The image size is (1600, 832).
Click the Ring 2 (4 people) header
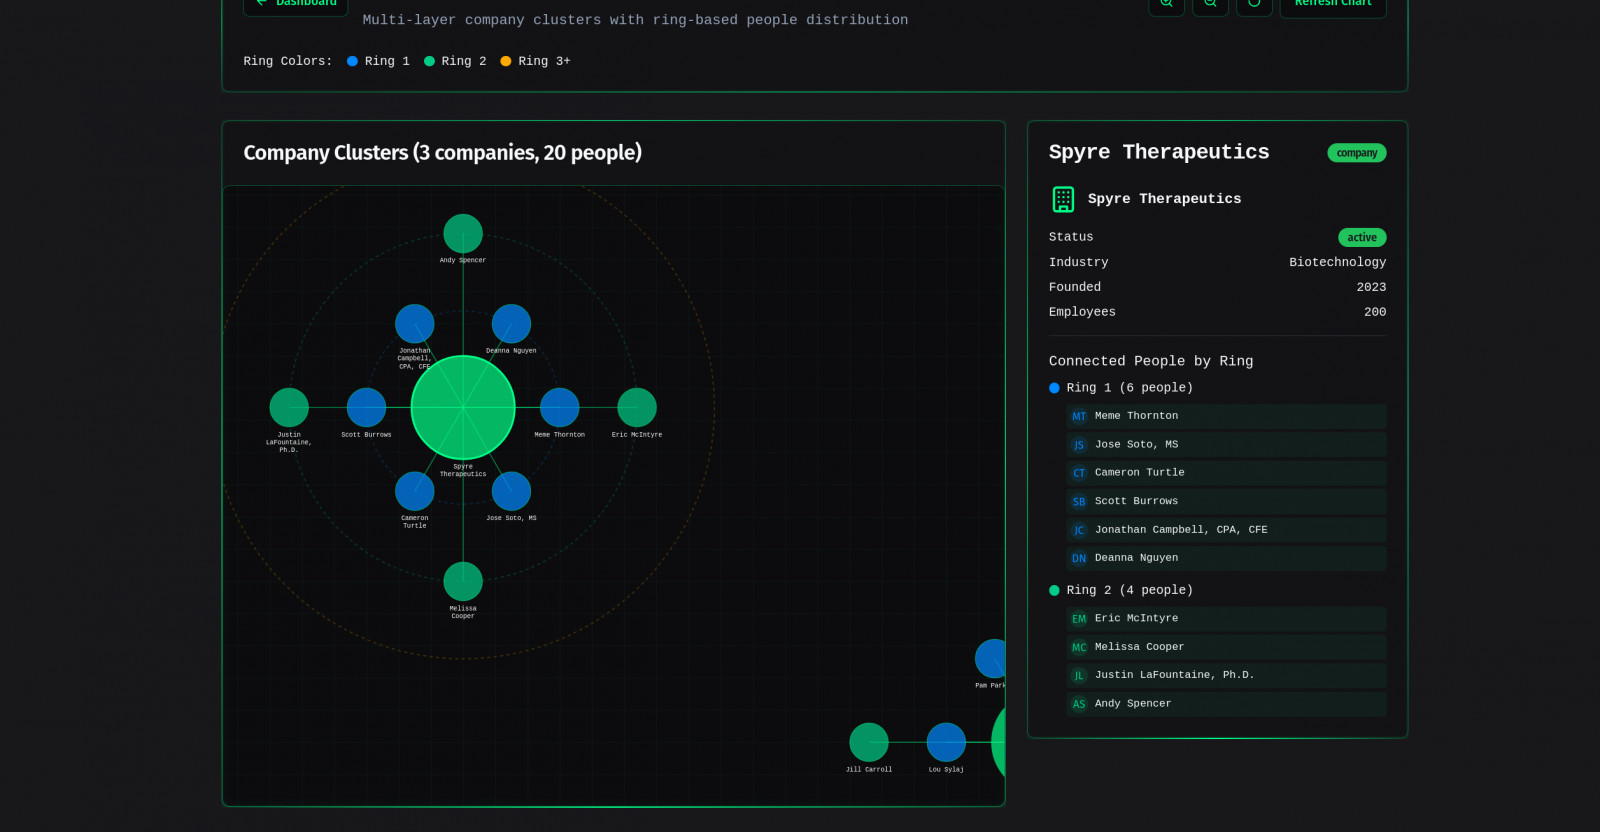(1128, 590)
